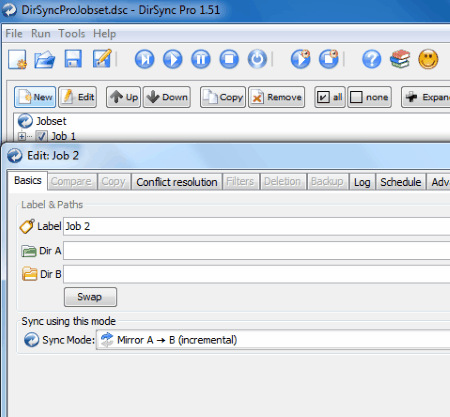Uncheck all jobs with 'none' button
The height and width of the screenshot is (417, 450).
[369, 97]
